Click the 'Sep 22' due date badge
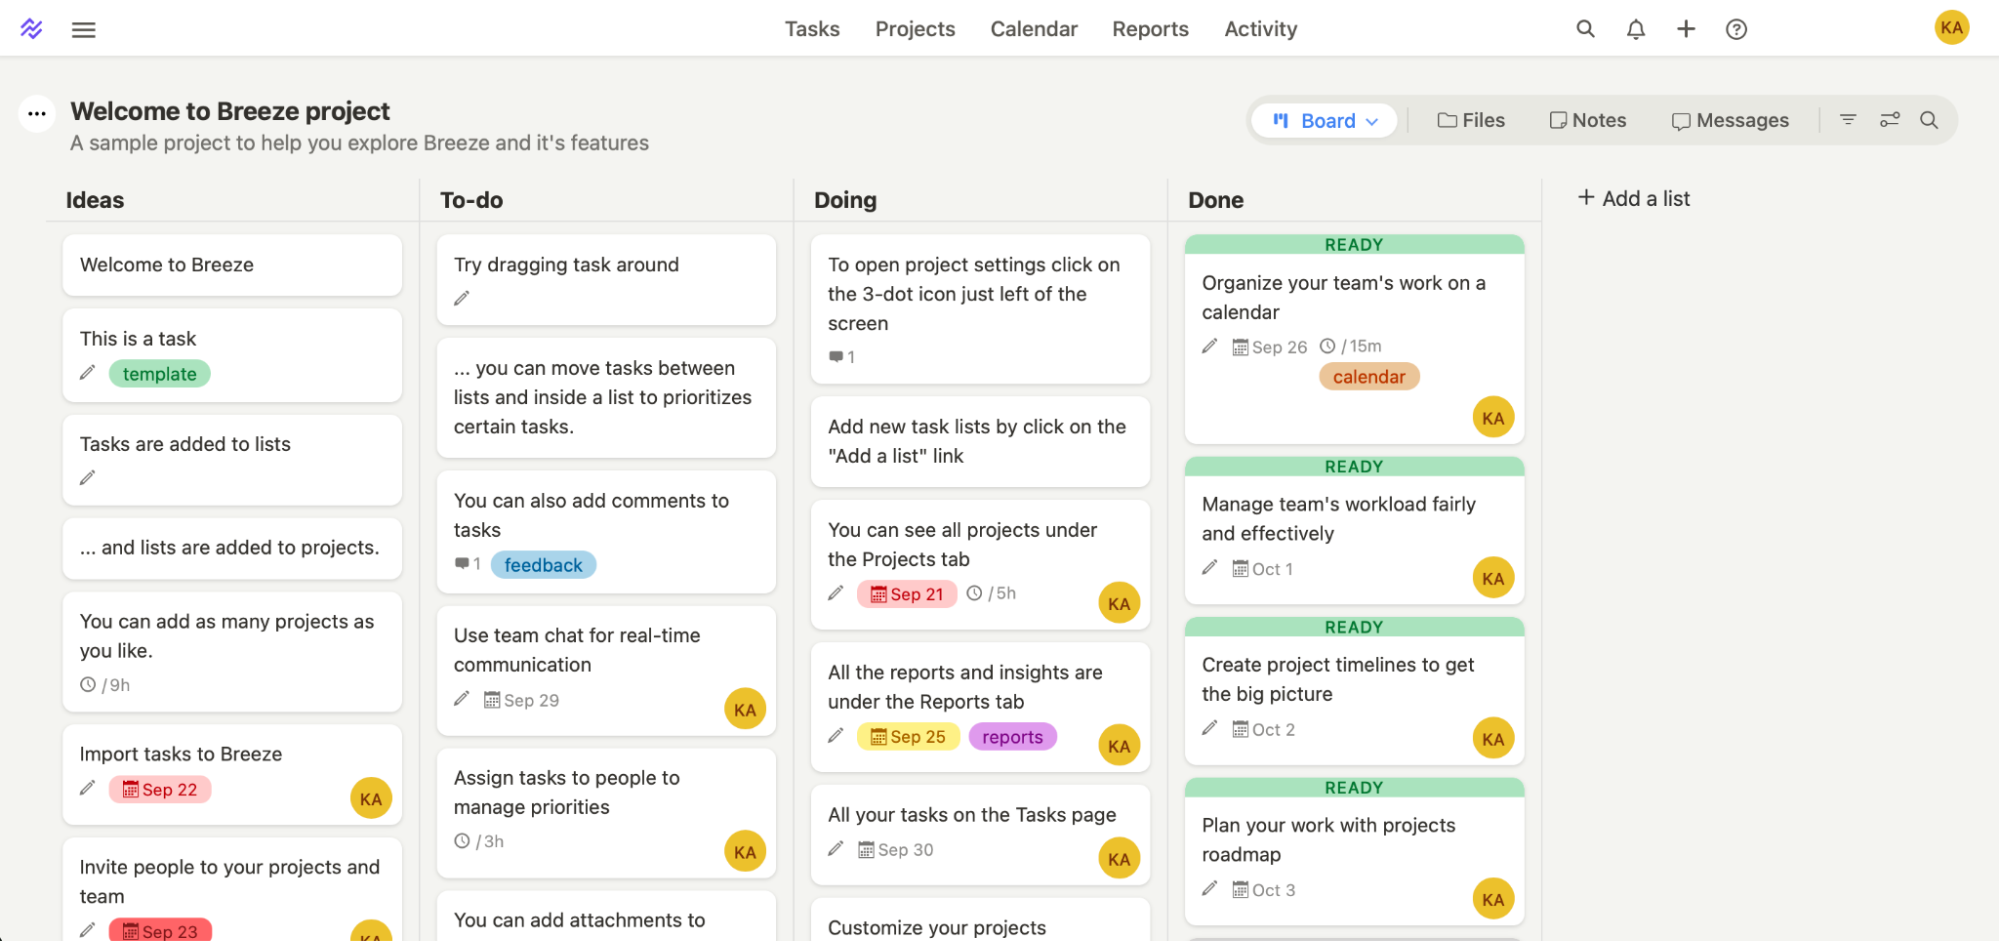The image size is (1999, 941). [160, 790]
